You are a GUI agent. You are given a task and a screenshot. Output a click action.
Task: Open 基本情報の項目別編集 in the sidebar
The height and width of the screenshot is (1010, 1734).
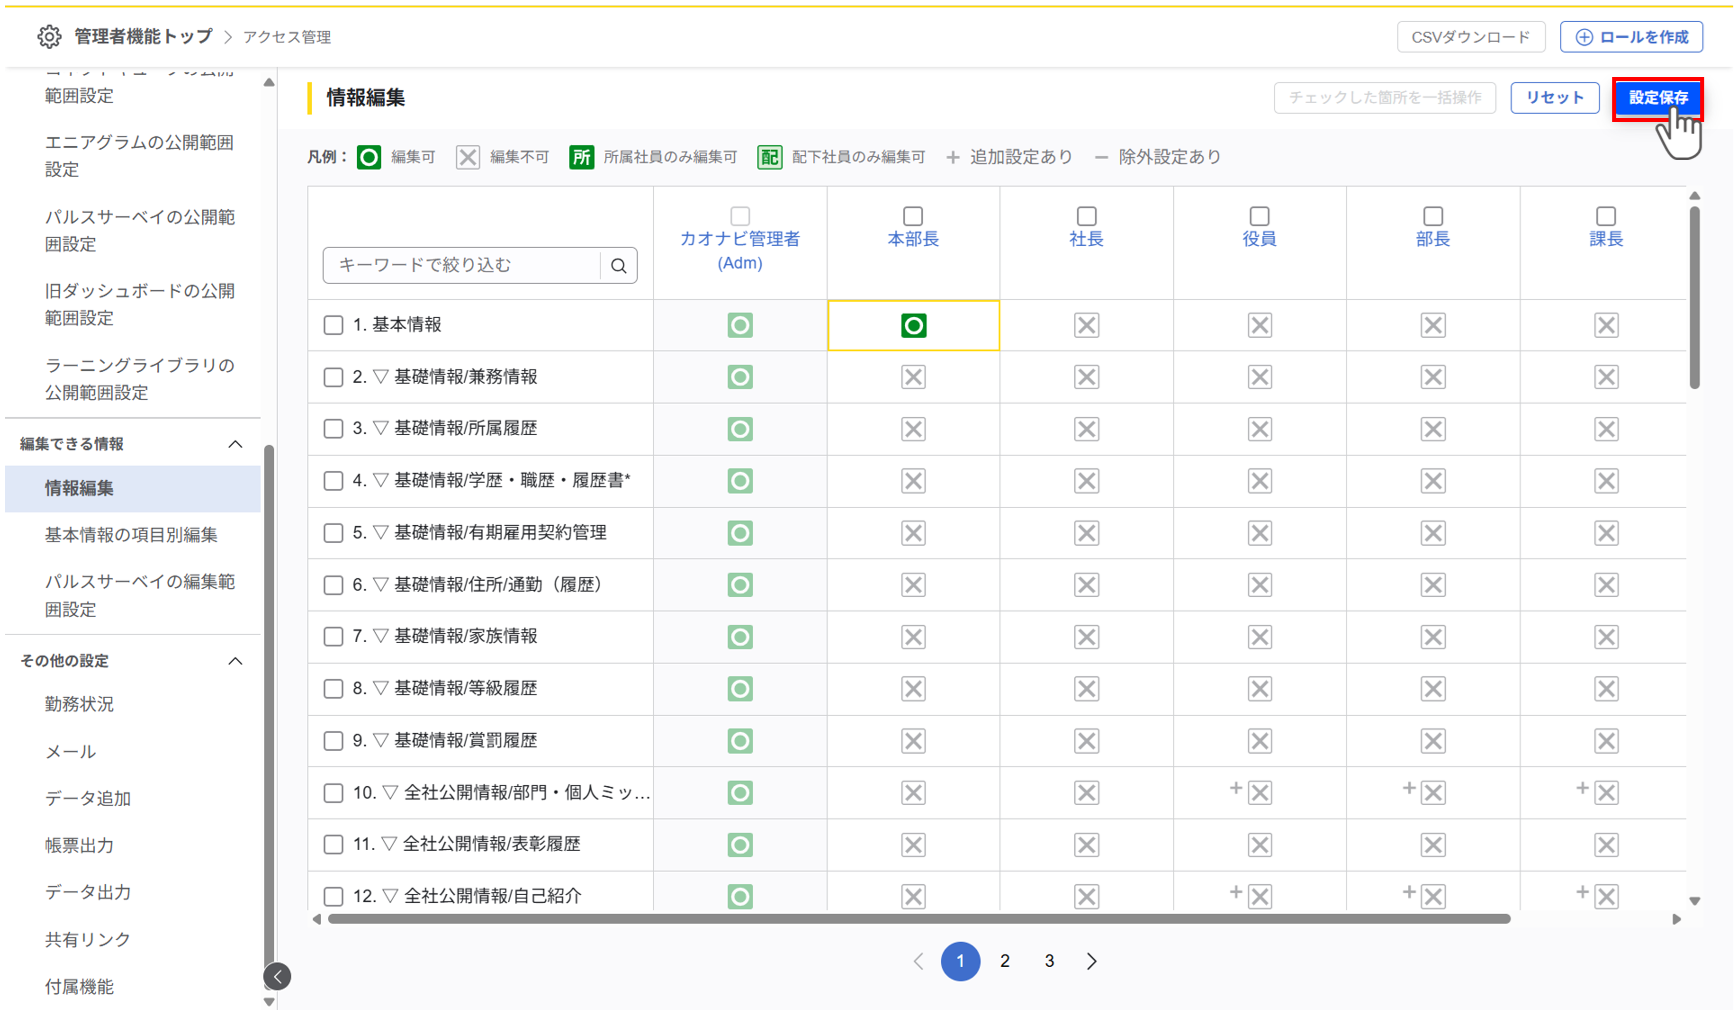point(133,535)
